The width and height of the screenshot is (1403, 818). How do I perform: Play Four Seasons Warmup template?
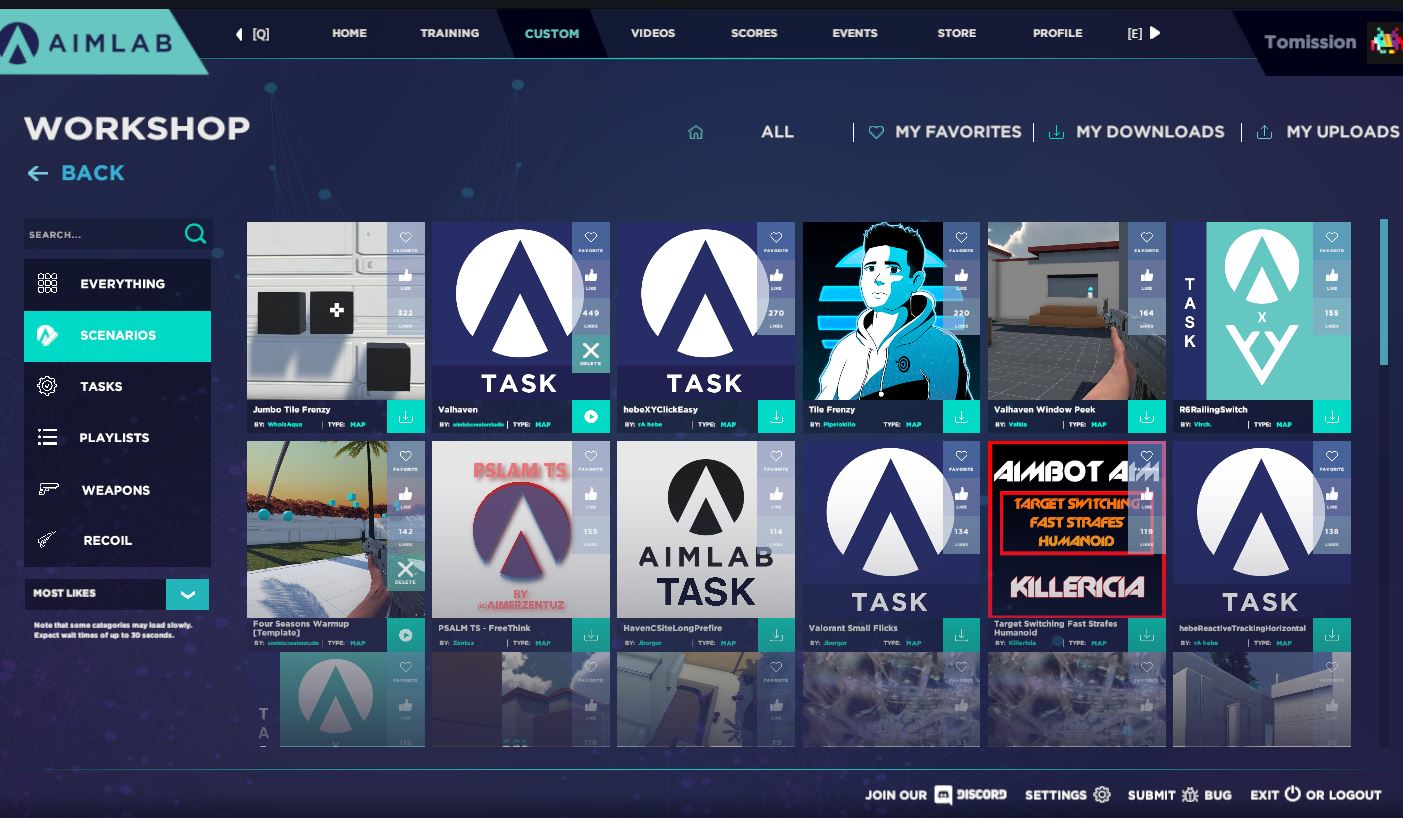[x=406, y=635]
